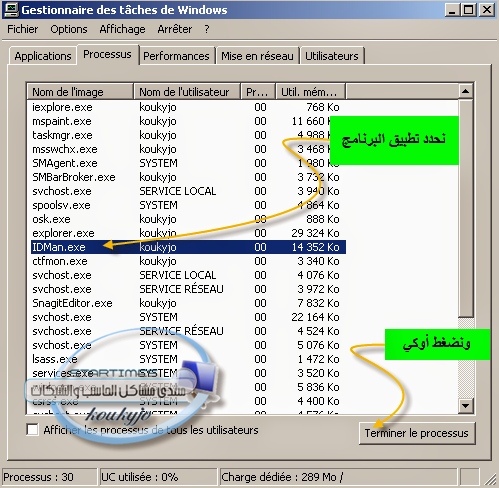This screenshot has width=499, height=488.
Task: Sort by Util. mém... column header
Action: click(x=310, y=92)
